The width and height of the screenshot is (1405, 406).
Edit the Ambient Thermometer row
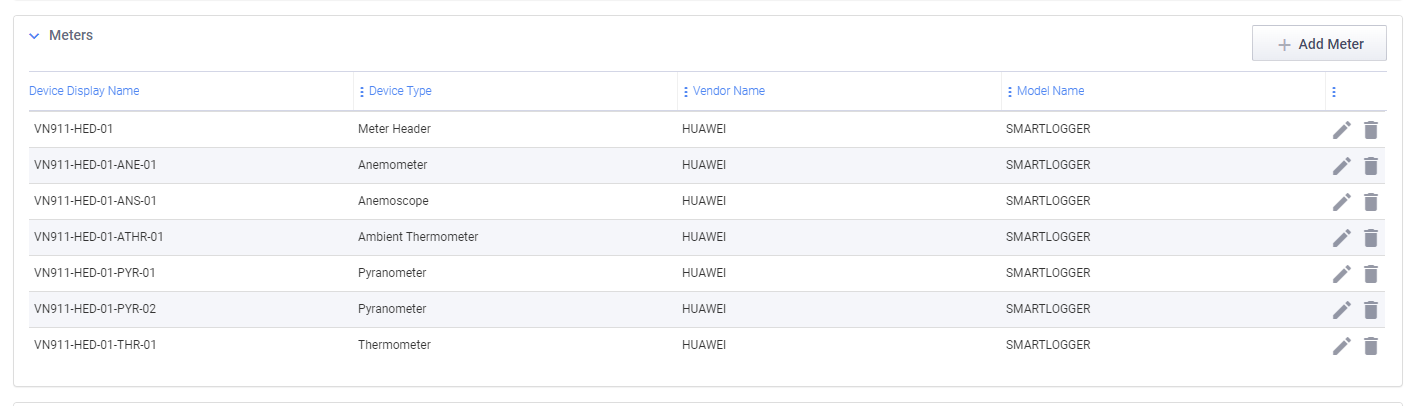(1341, 238)
